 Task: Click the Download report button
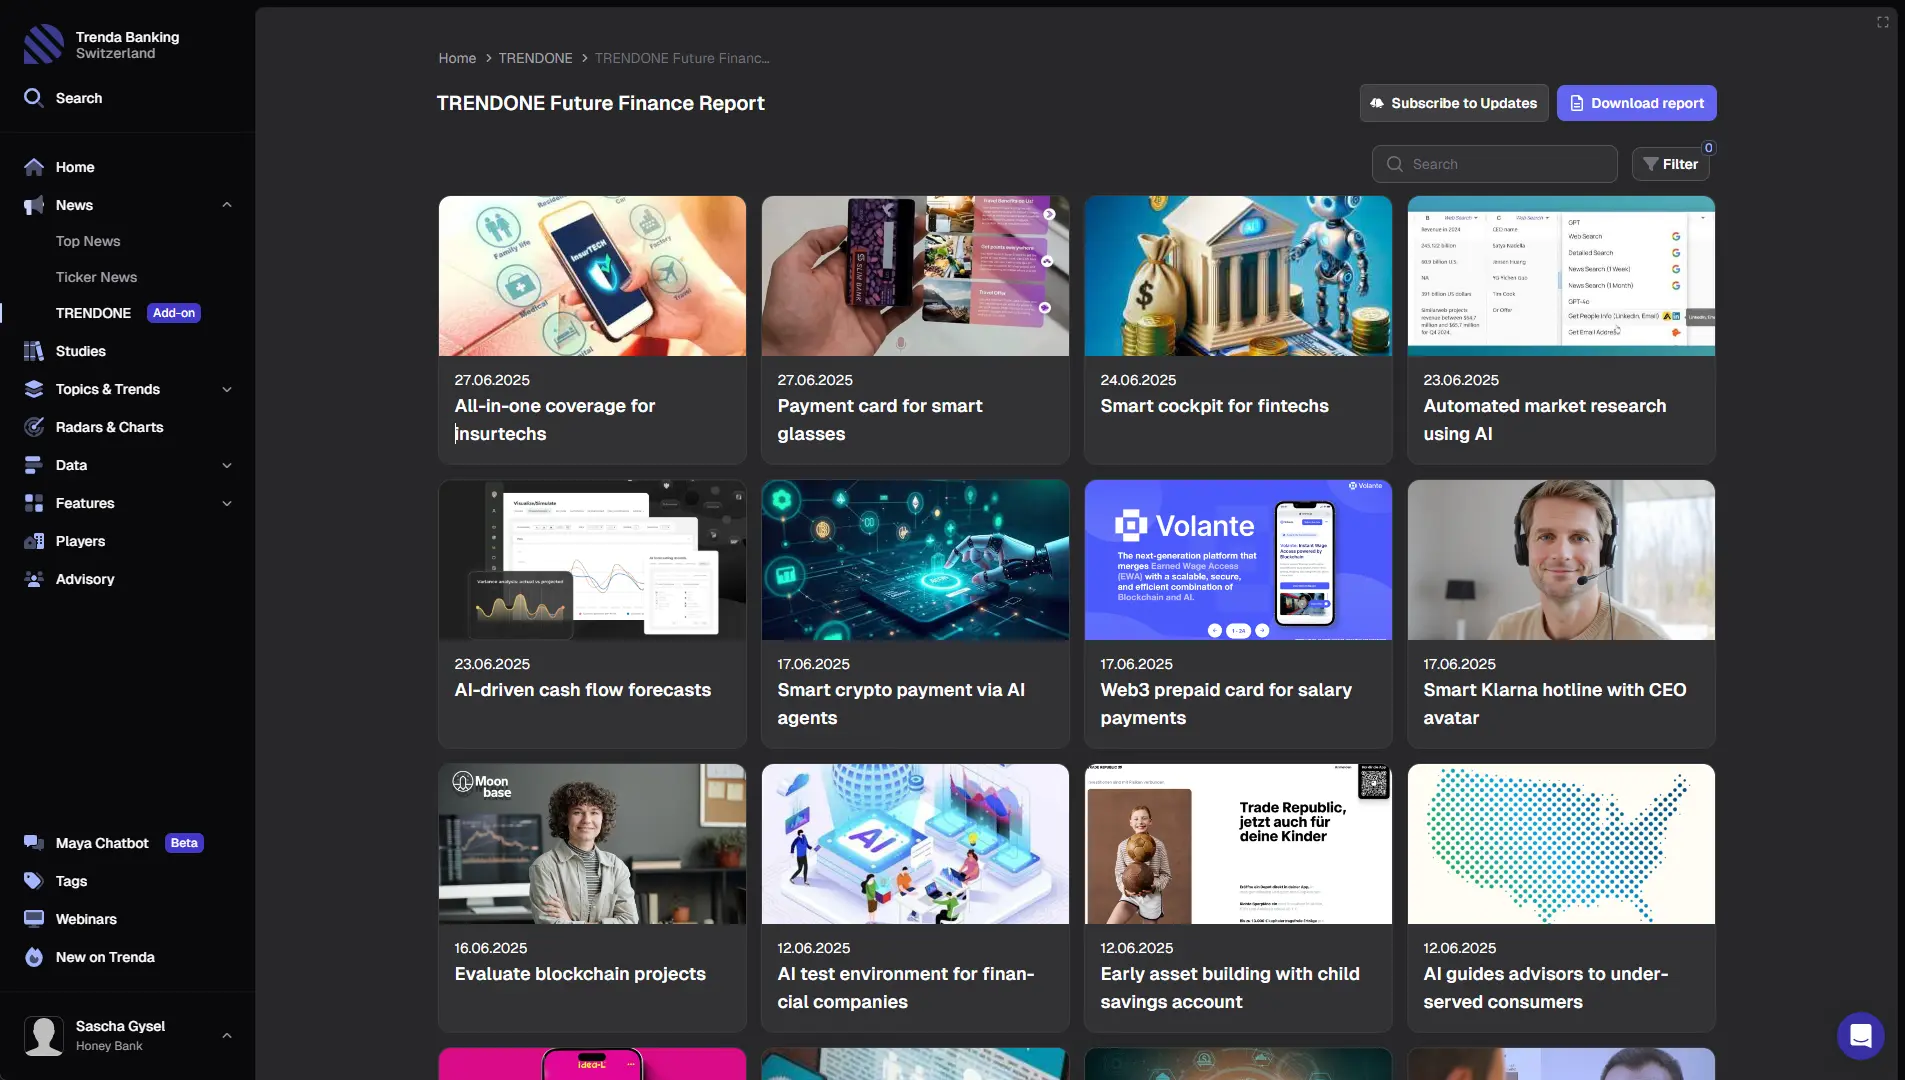click(1636, 103)
